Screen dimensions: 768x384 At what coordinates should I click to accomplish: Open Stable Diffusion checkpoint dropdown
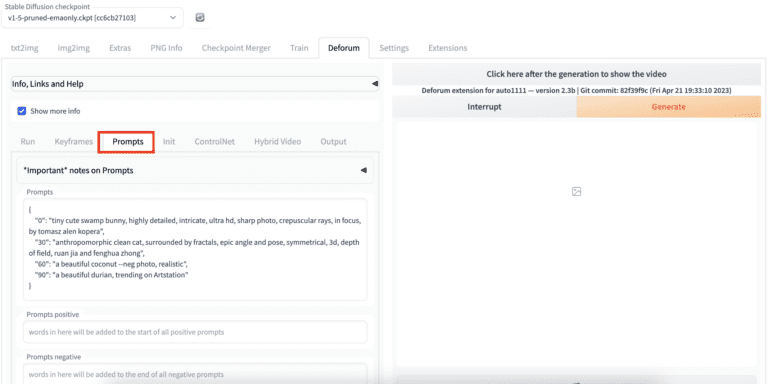coord(92,18)
